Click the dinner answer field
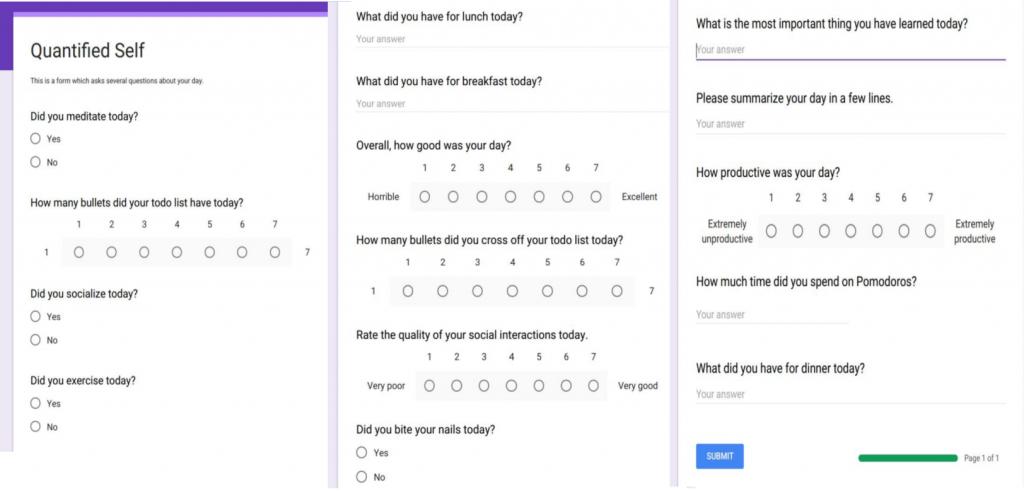The height and width of the screenshot is (491, 1024). pos(850,394)
